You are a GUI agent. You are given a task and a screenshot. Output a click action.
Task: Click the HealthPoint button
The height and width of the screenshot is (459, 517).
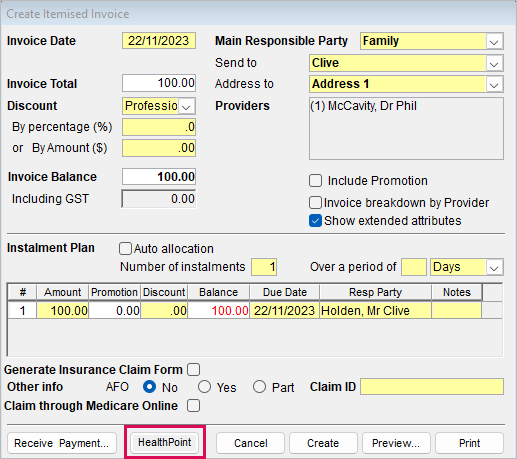165,442
